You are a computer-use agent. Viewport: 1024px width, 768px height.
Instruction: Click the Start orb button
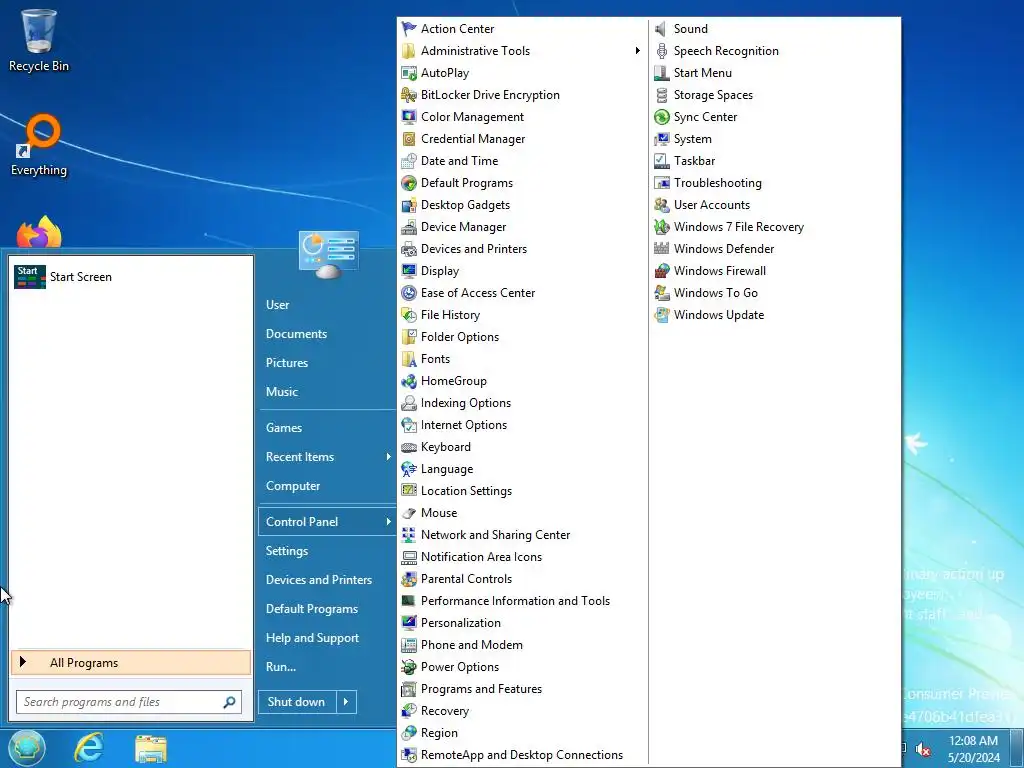pyautogui.click(x=27, y=748)
